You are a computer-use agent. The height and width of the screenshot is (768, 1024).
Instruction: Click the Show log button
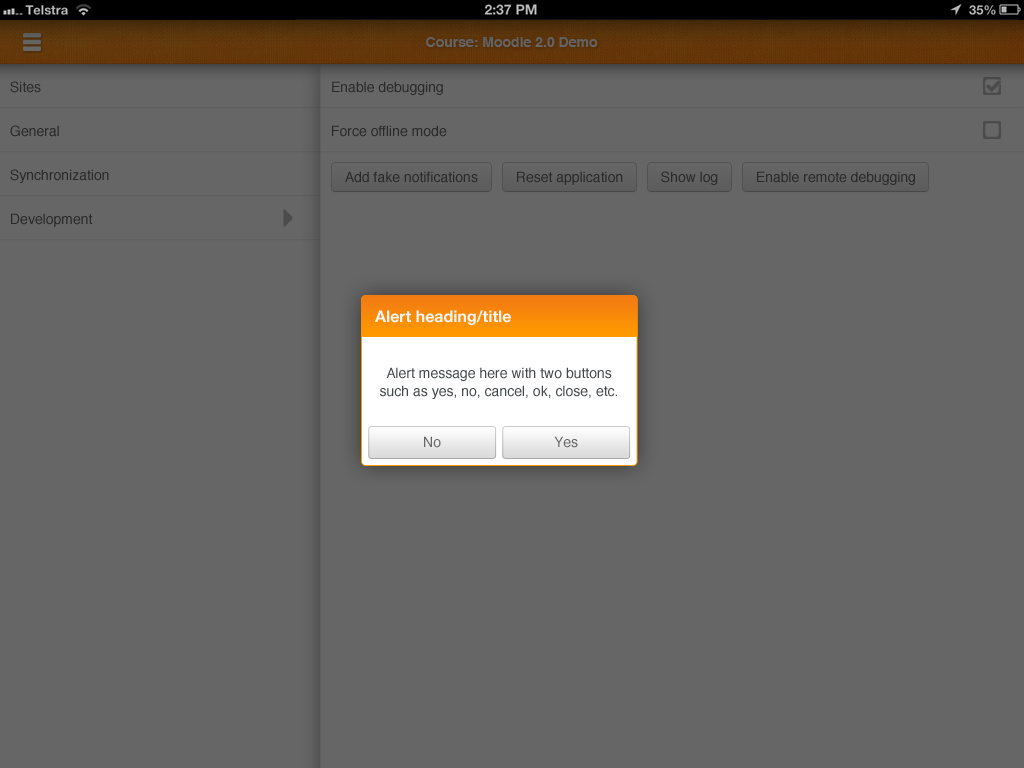click(689, 177)
